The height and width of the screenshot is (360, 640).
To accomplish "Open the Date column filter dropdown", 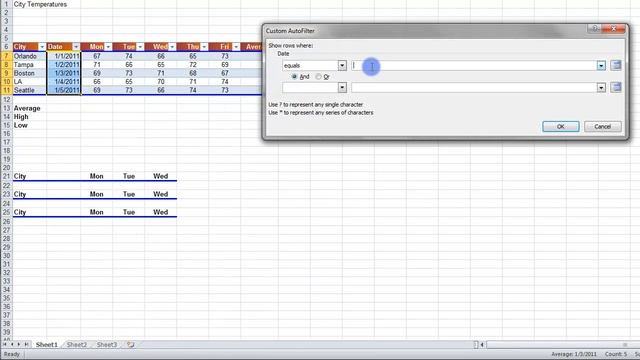I will coord(76,47).
